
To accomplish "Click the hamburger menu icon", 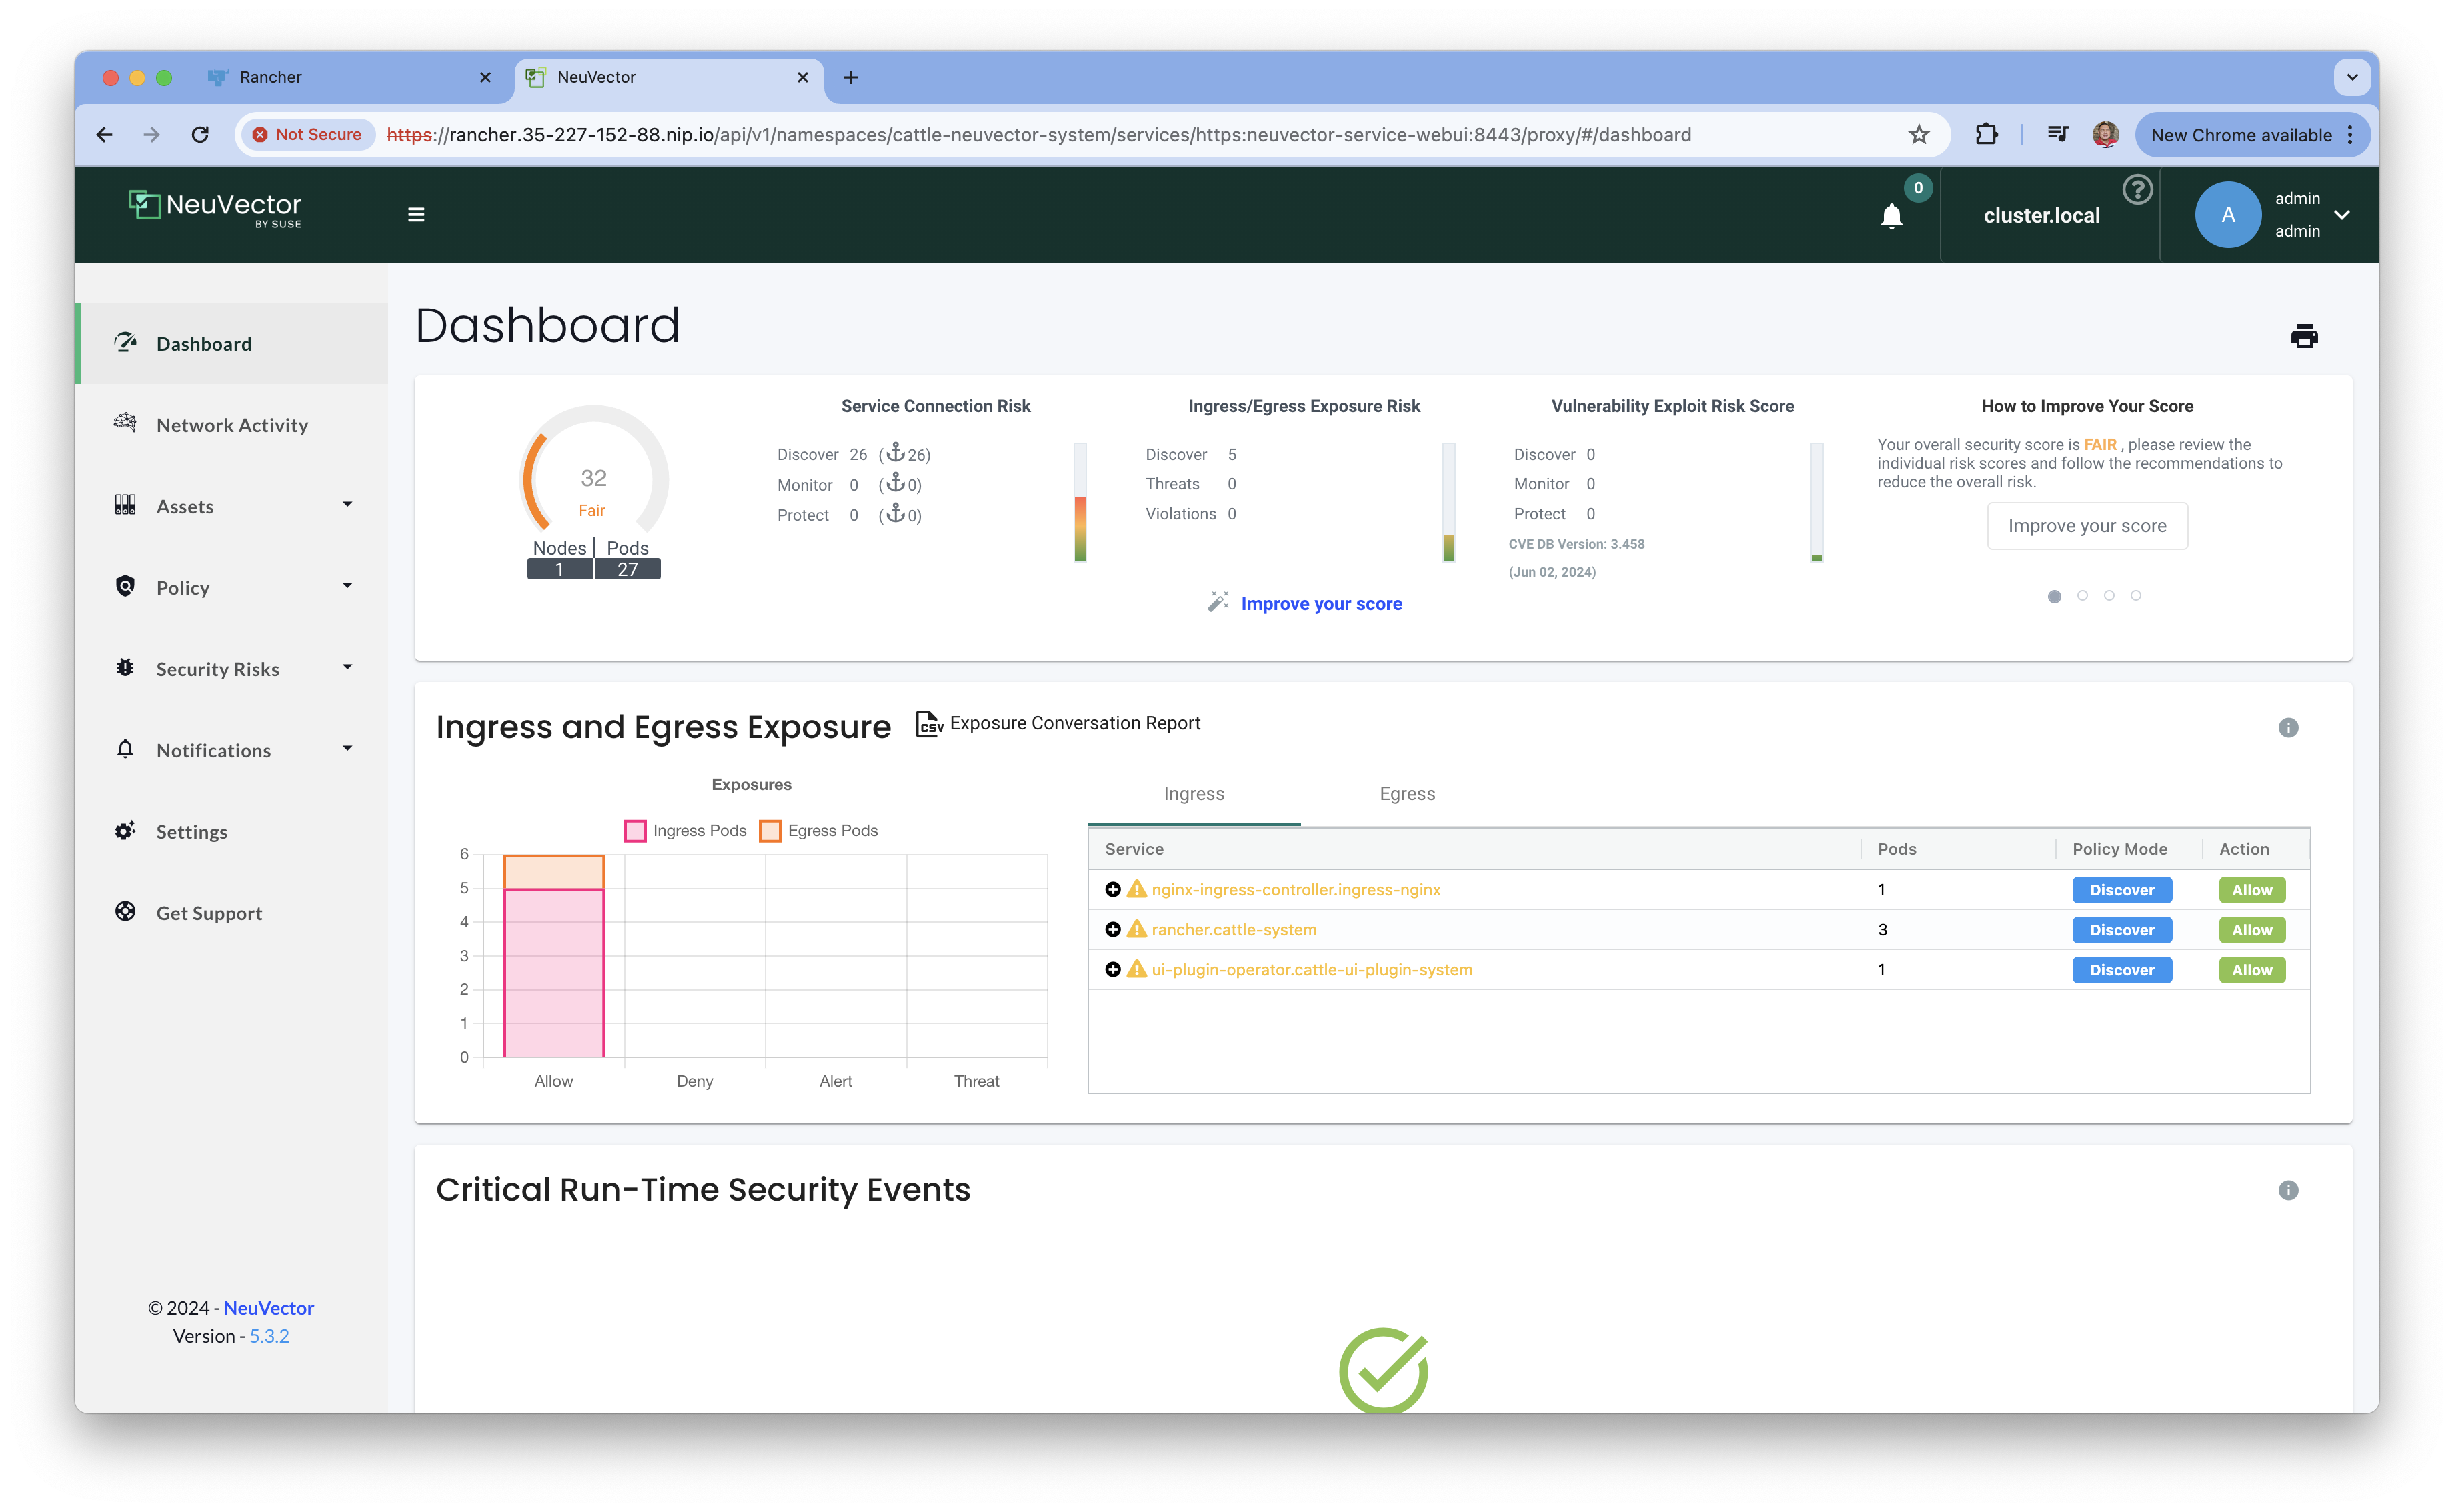I will click(x=416, y=215).
